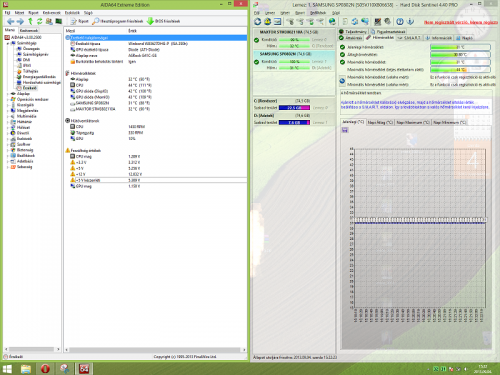The image size is (500, 375).
Task: Switch to the Információk tab in Sentinel
Action: pos(439,38)
